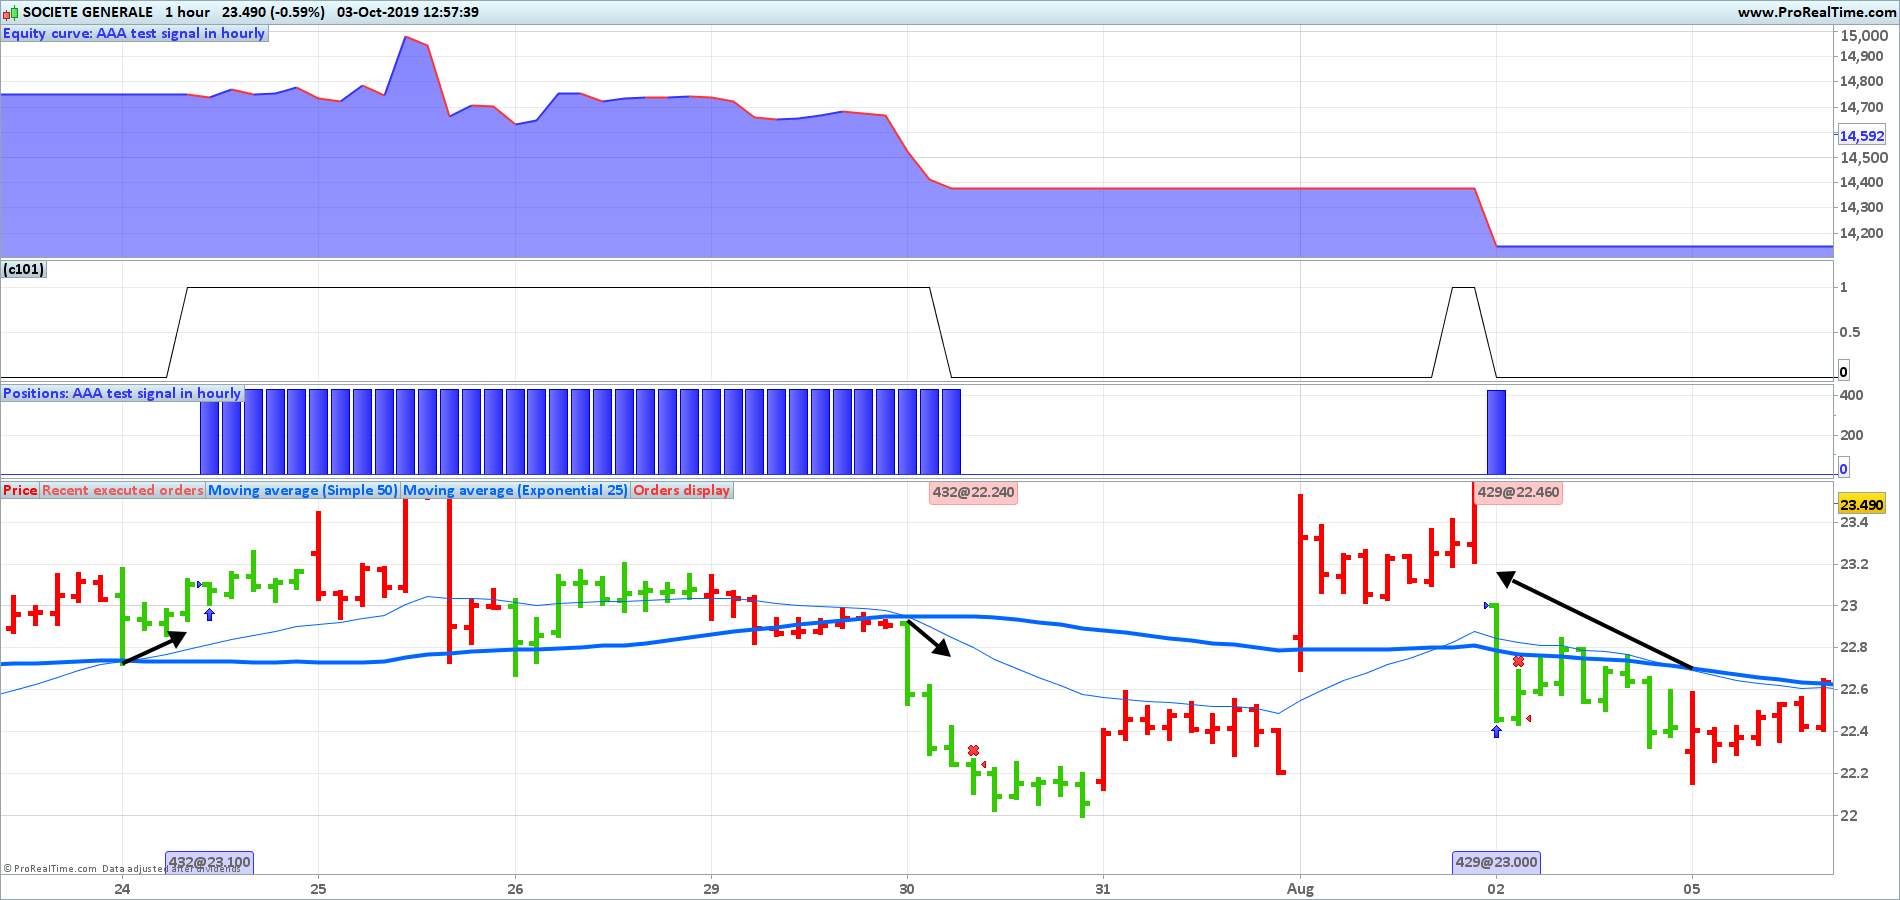The width and height of the screenshot is (1900, 900).
Task: Click the '14,700' equity axis value
Action: 1862,107
